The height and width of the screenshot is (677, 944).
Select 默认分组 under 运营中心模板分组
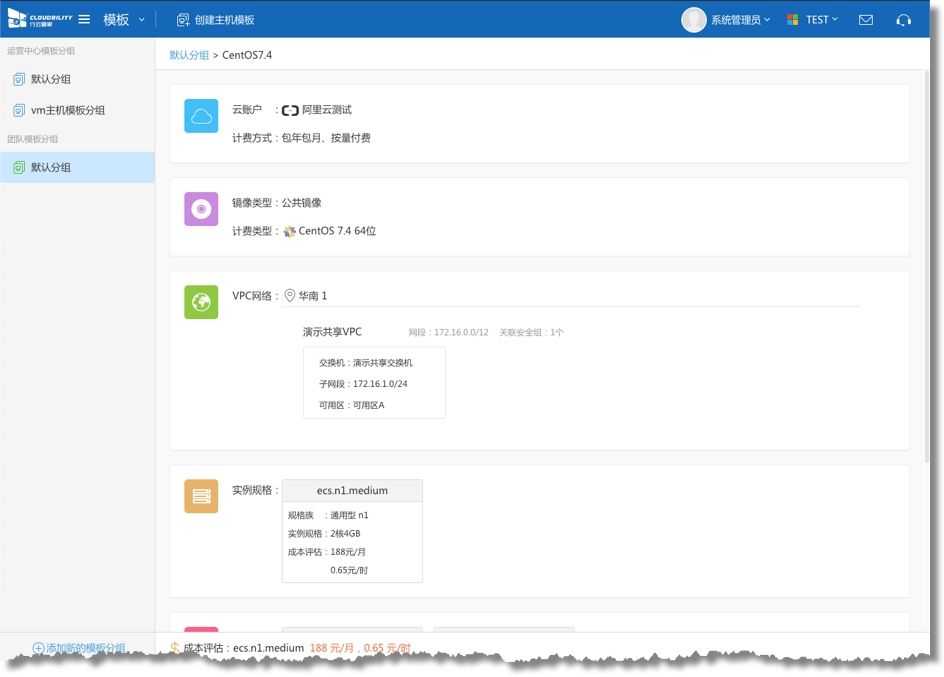coord(50,79)
